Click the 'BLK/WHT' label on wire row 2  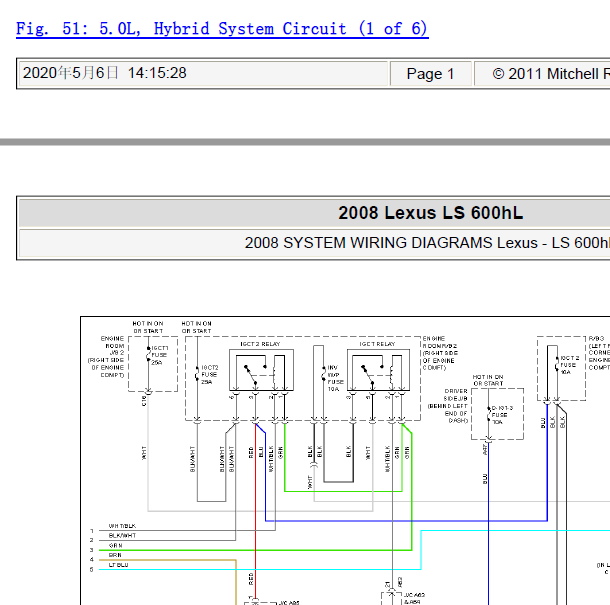pyautogui.click(x=122, y=536)
